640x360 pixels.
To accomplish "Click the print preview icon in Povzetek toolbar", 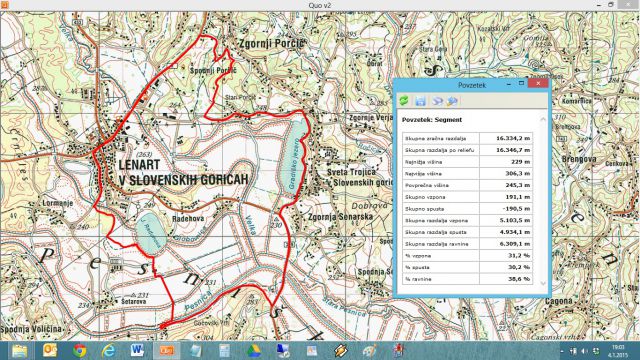I will 452,101.
